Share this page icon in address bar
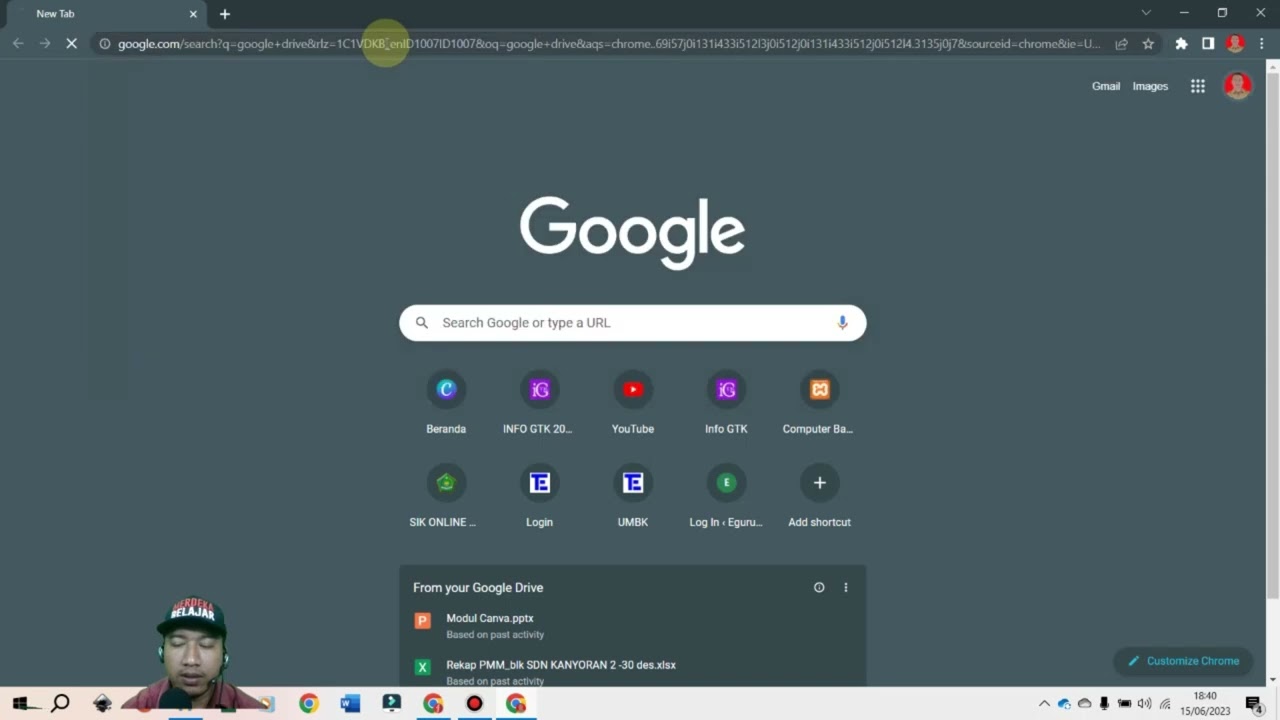 point(1121,44)
